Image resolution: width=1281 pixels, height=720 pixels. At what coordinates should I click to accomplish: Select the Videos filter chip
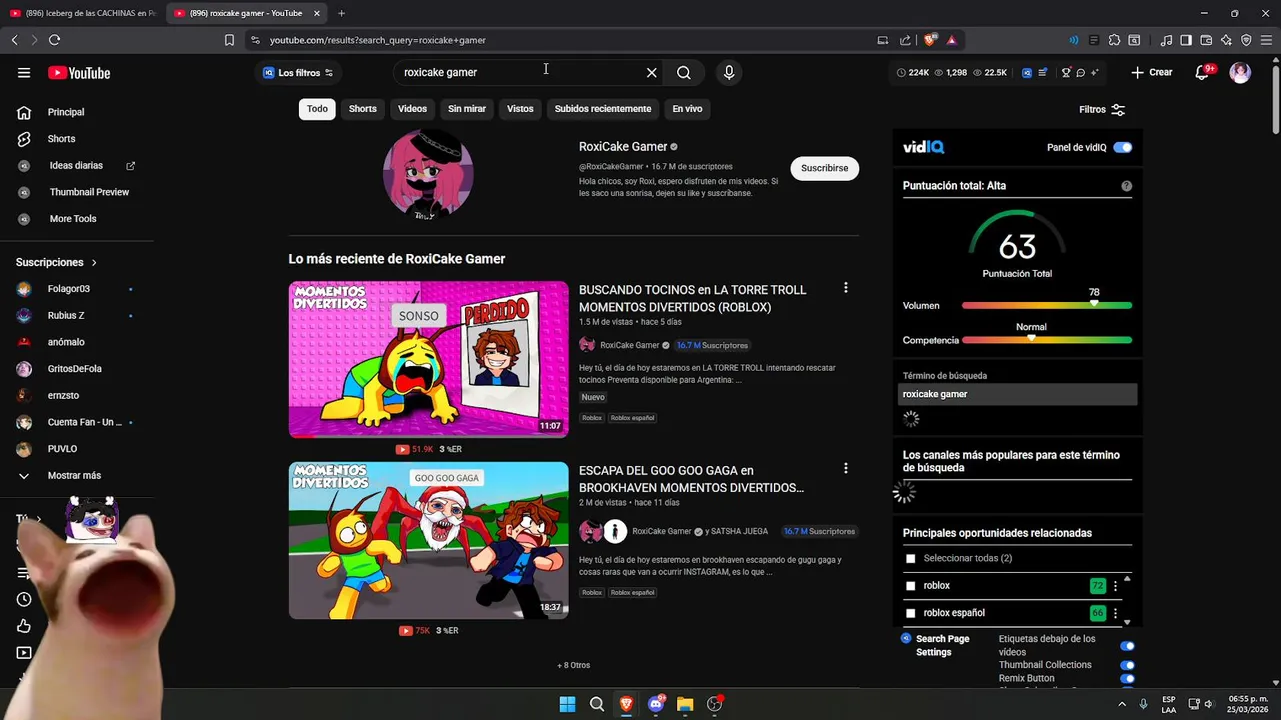pos(412,109)
